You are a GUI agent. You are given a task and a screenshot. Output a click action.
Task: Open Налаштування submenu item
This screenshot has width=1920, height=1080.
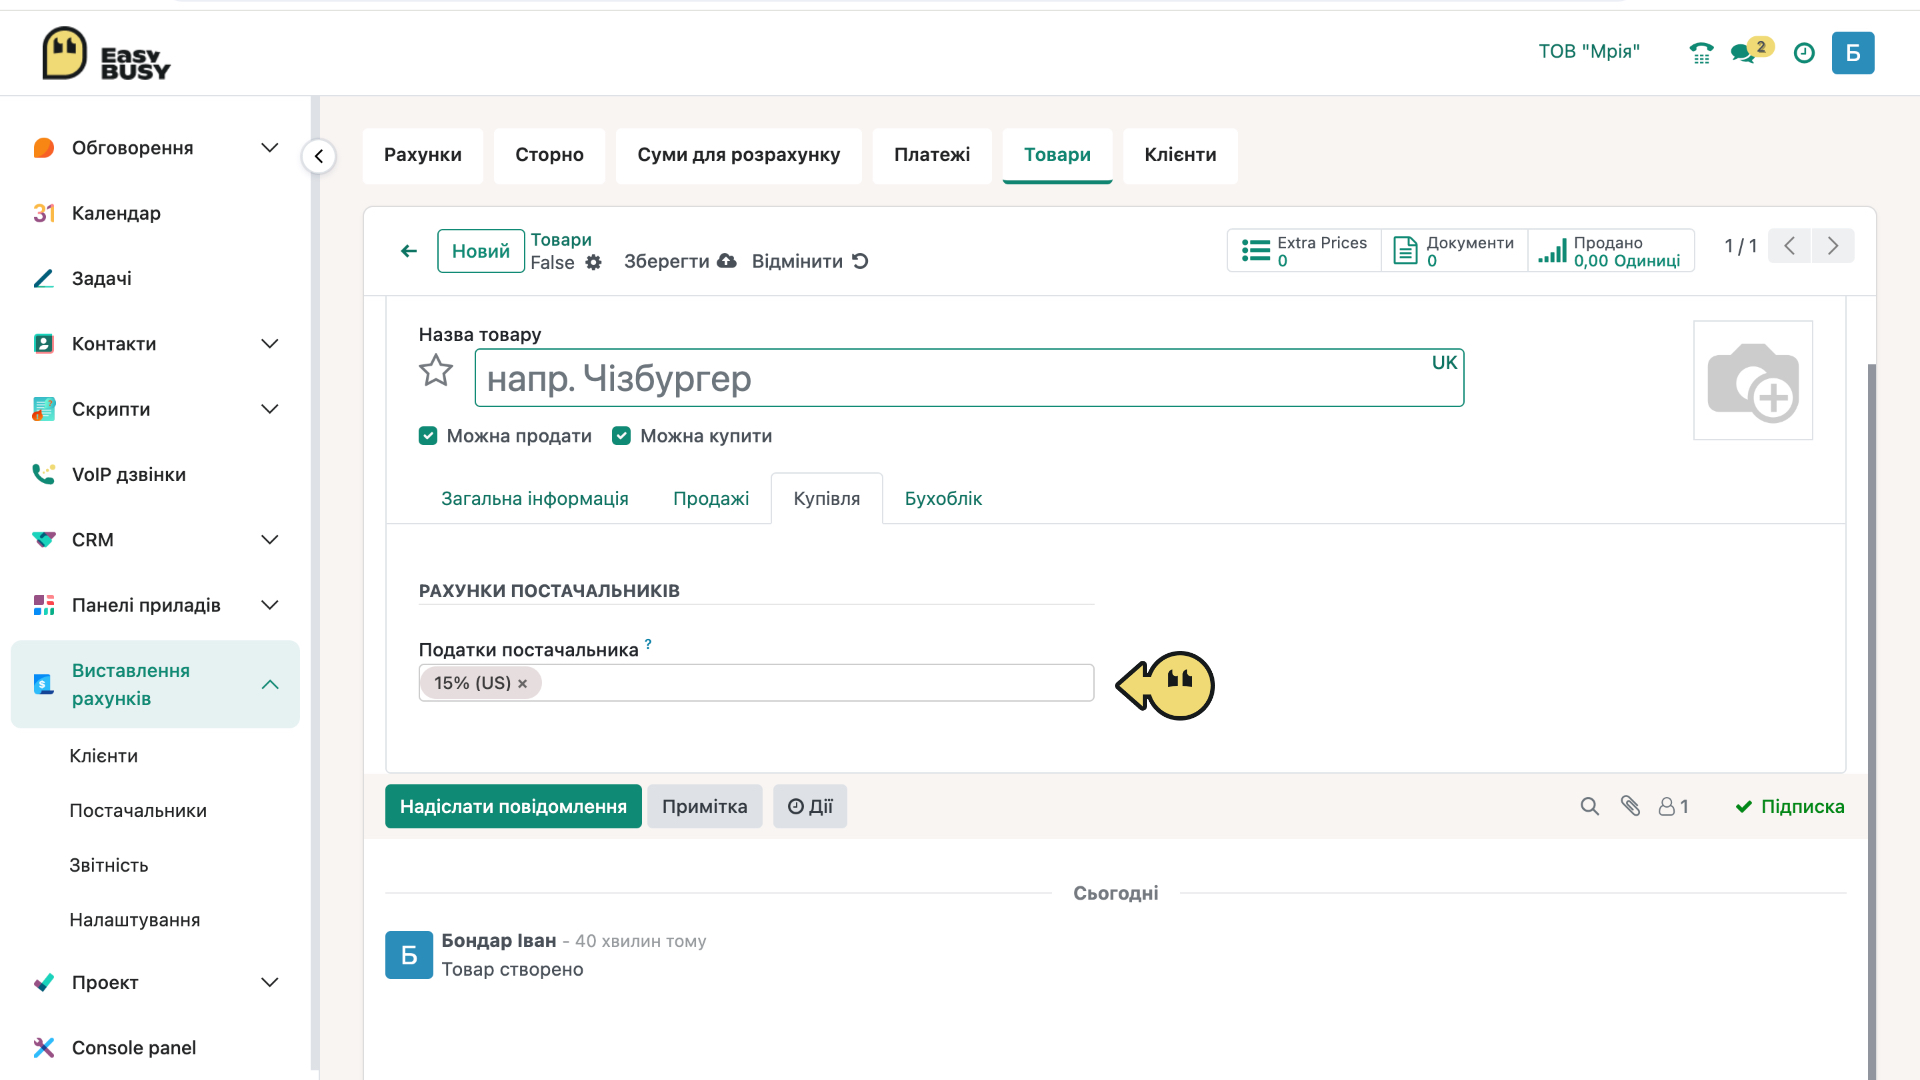coord(135,920)
